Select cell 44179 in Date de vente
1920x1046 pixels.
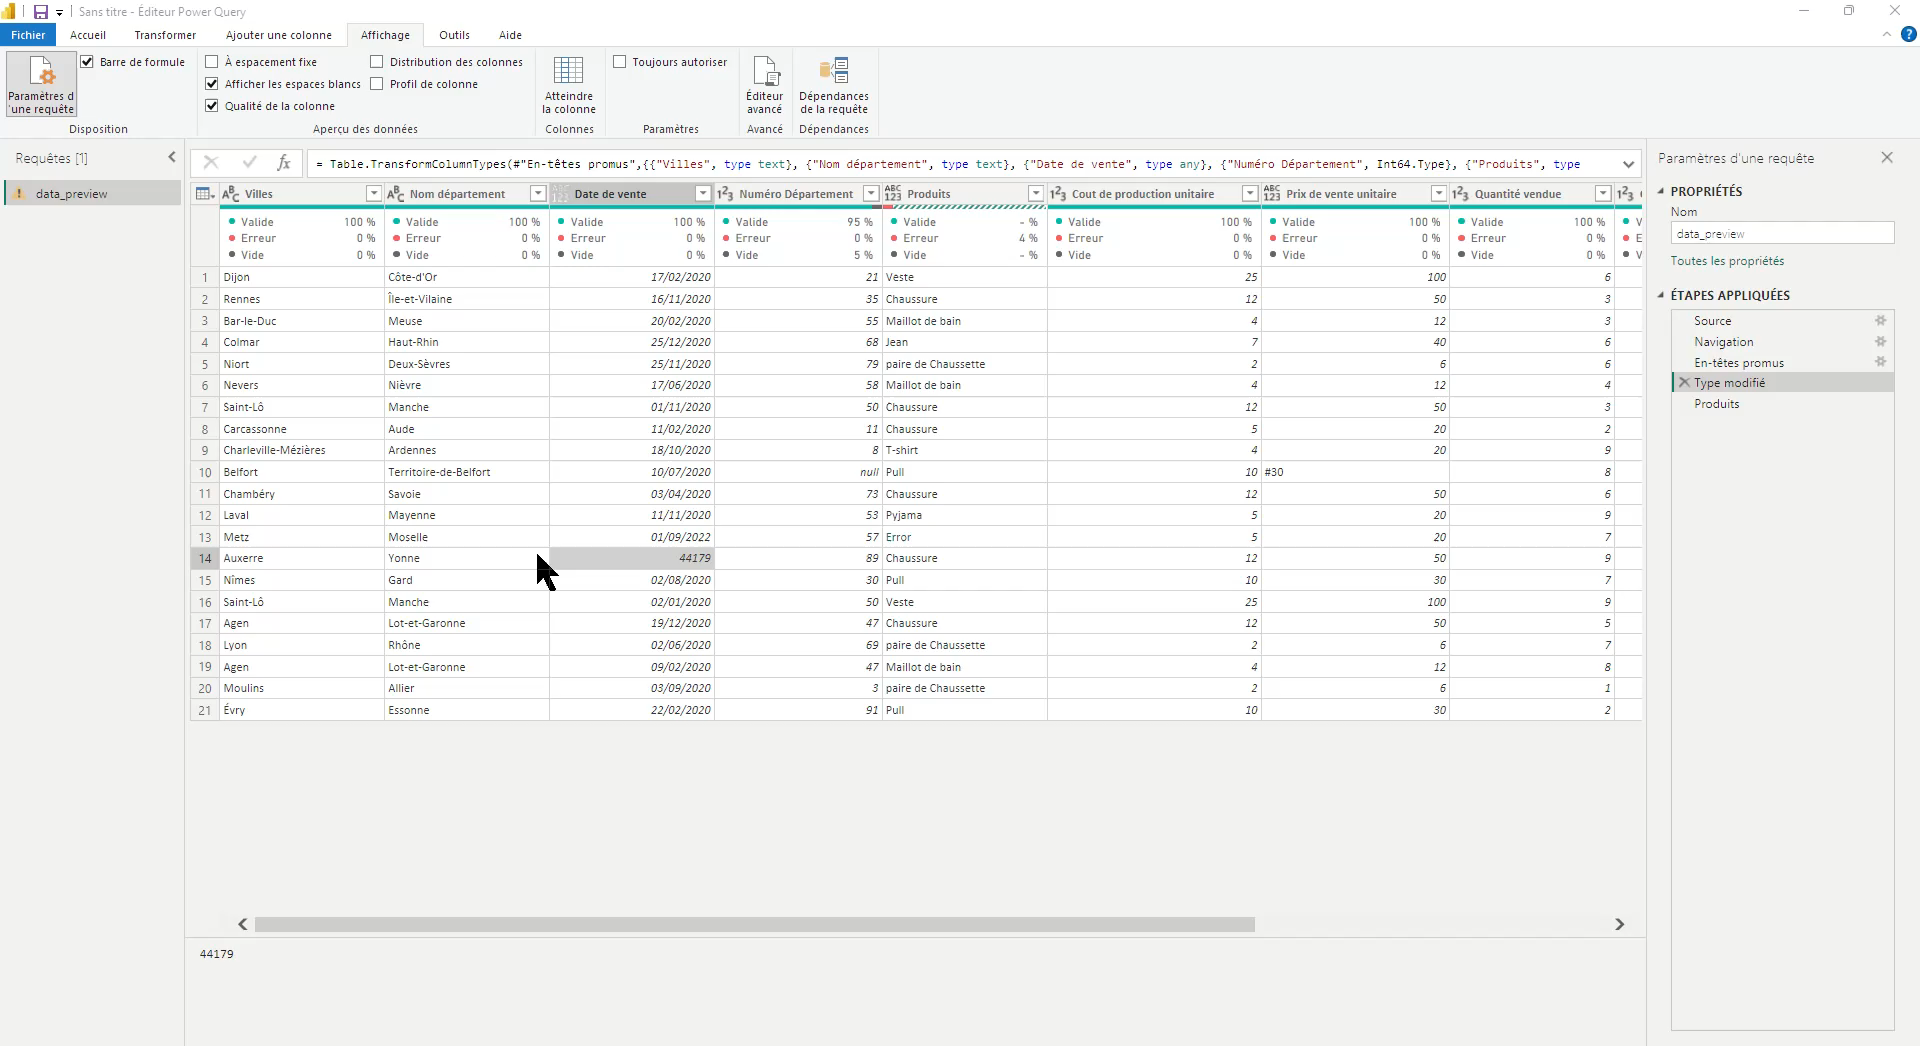click(x=632, y=559)
